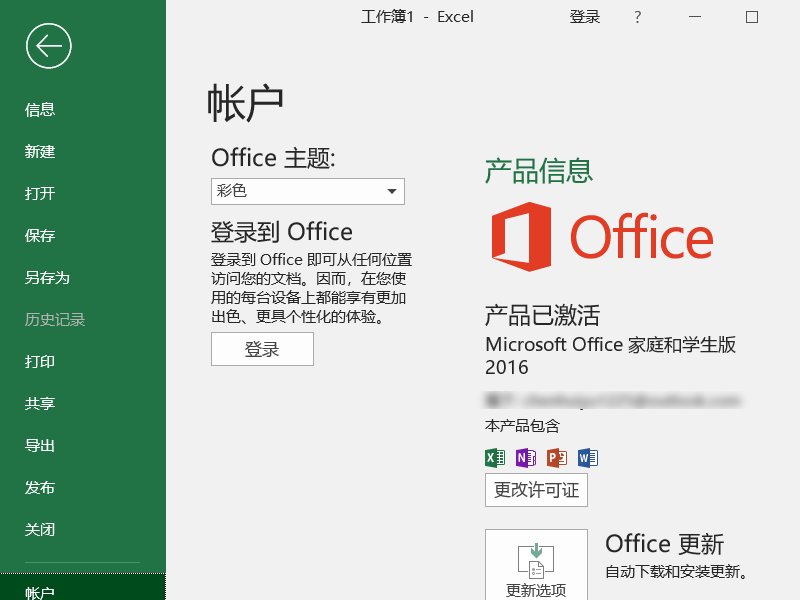Select the 共享 sidebar item
The height and width of the screenshot is (600, 800).
(x=40, y=404)
